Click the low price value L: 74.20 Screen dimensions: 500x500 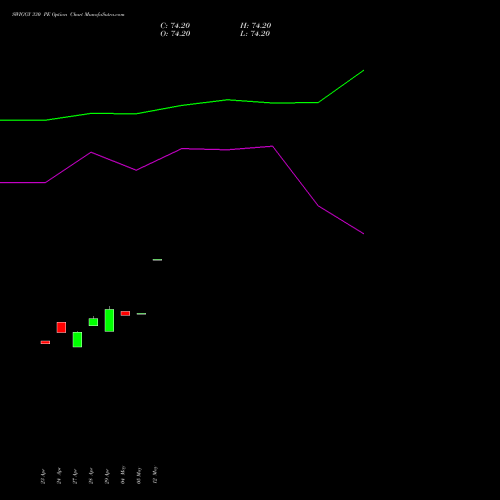tap(255, 34)
